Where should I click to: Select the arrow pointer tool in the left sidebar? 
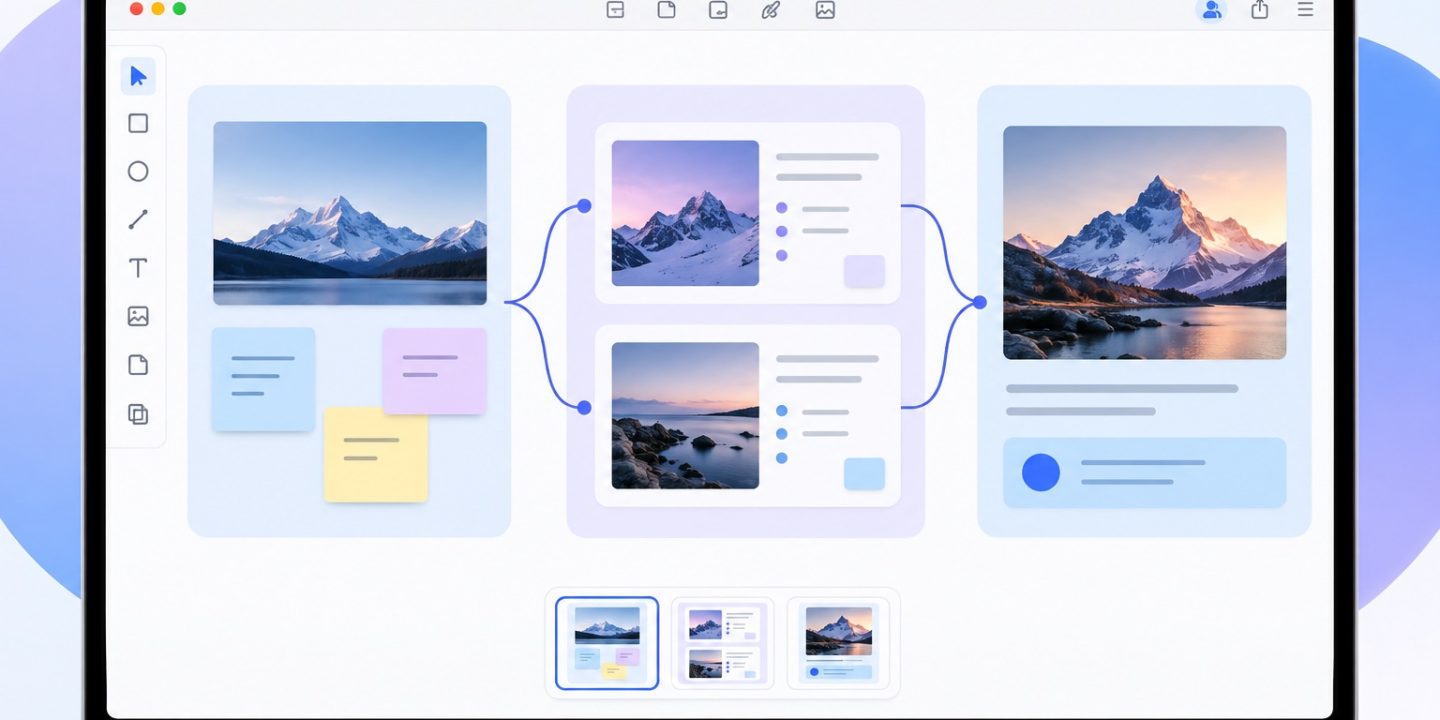138,76
